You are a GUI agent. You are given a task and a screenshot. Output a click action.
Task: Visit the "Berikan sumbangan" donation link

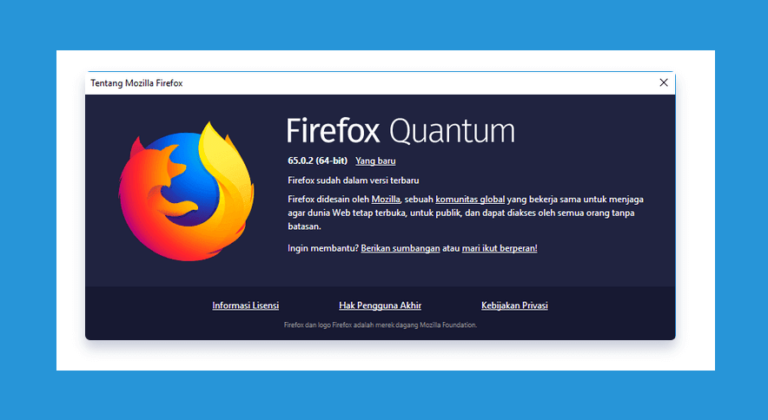coord(400,248)
